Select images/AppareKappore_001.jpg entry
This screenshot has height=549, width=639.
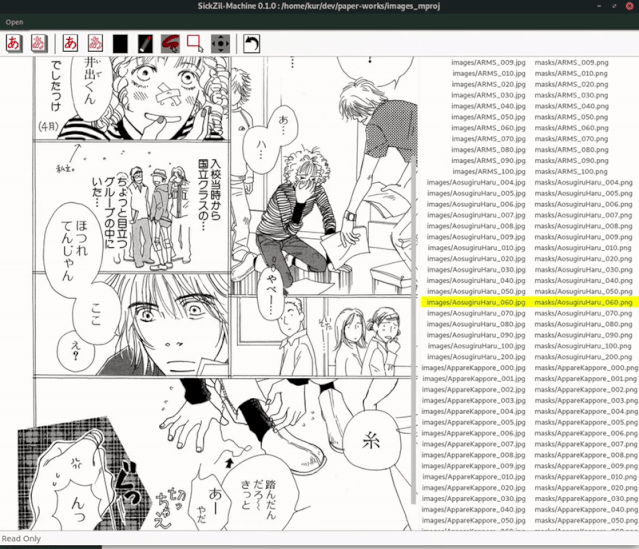pyautogui.click(x=474, y=379)
